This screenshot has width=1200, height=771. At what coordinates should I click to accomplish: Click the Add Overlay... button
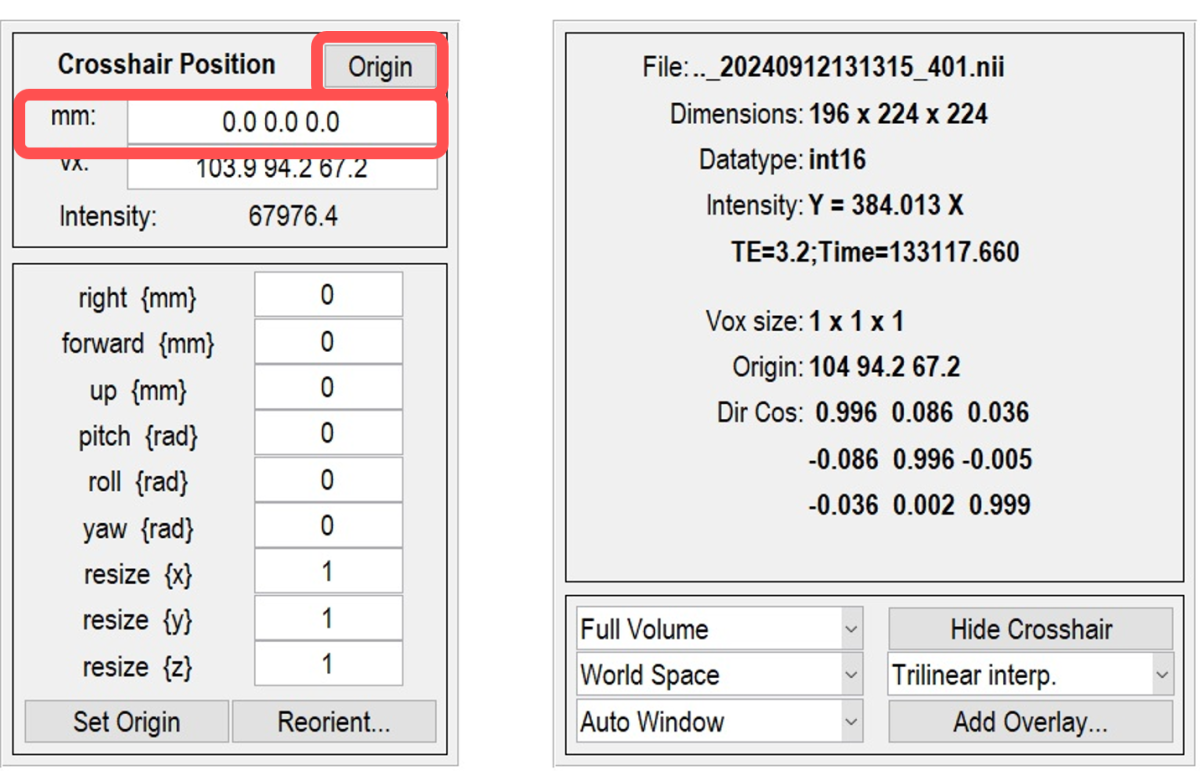click(1030, 721)
